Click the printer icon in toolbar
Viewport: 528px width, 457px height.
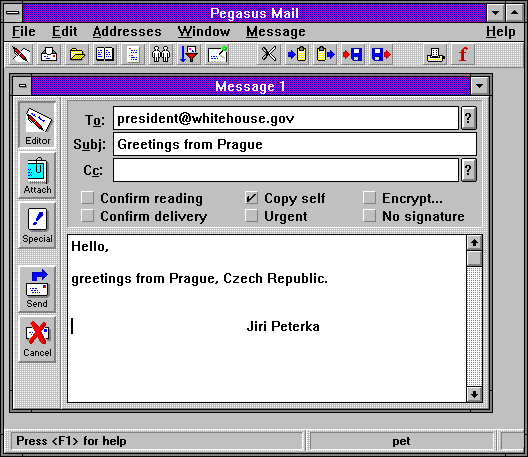[x=435, y=54]
